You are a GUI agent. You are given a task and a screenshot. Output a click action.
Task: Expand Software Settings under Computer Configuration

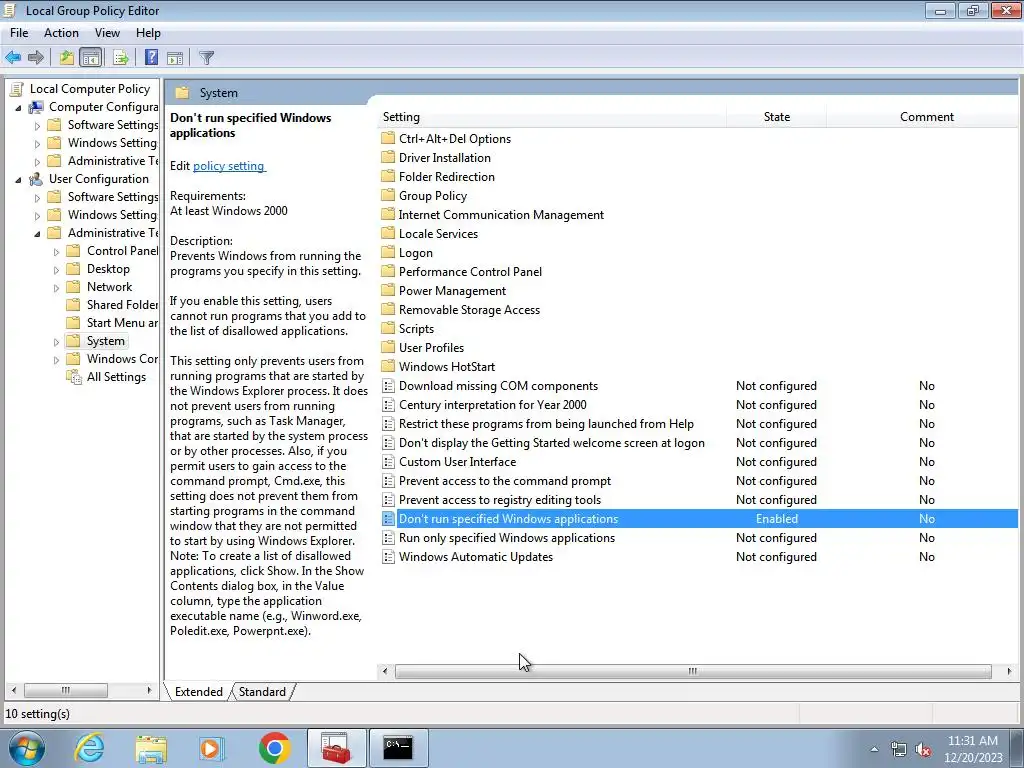[37, 125]
